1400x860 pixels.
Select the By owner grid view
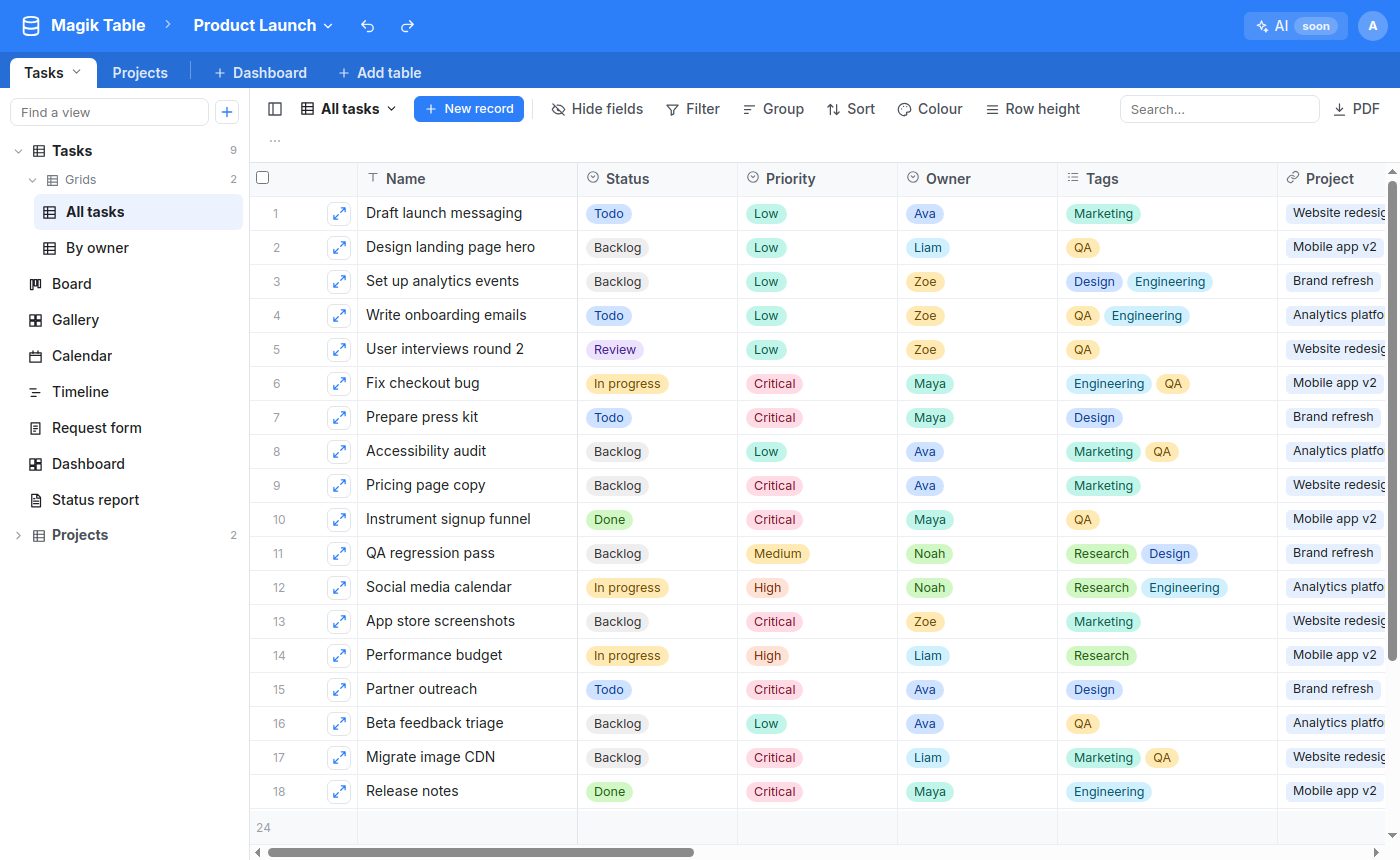[x=138, y=248]
